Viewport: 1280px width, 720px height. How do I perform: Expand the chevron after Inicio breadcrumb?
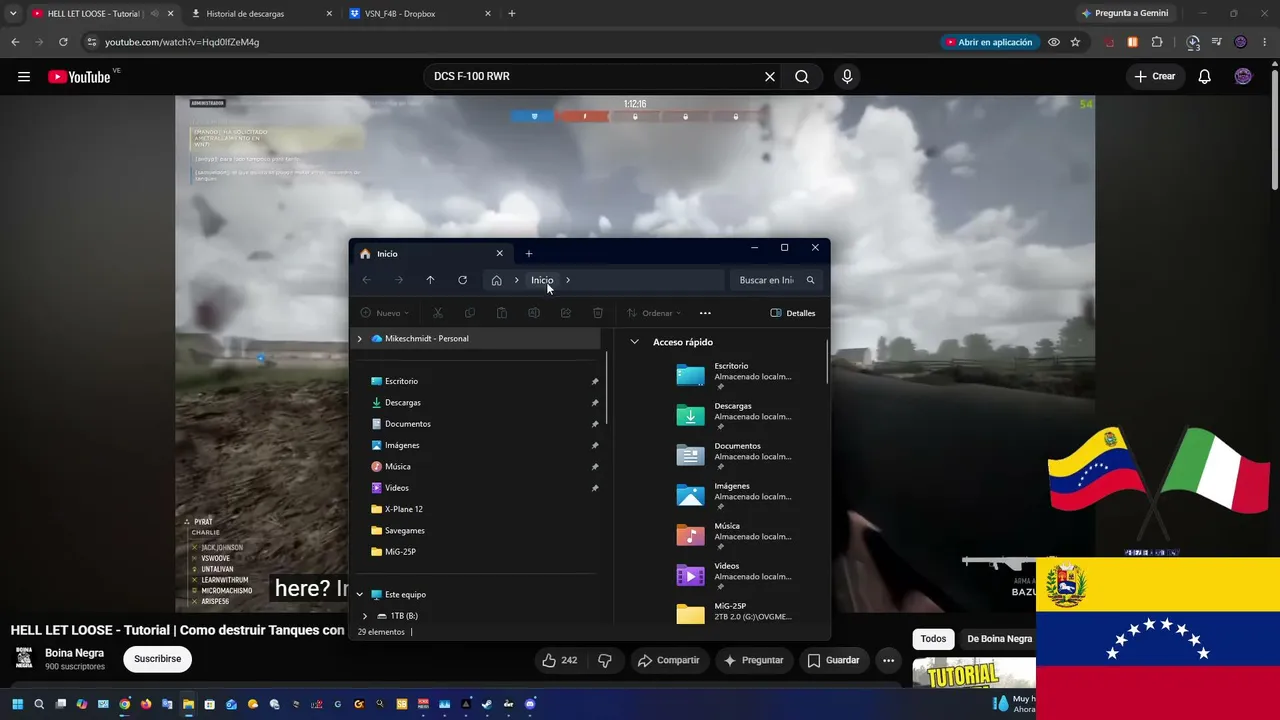(x=568, y=280)
